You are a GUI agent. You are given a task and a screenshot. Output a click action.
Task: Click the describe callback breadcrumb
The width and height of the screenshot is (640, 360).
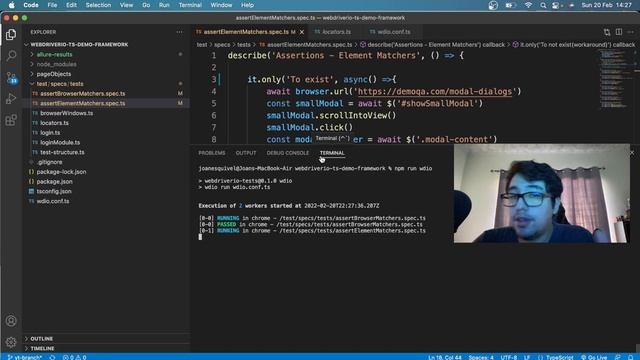tap(432, 44)
